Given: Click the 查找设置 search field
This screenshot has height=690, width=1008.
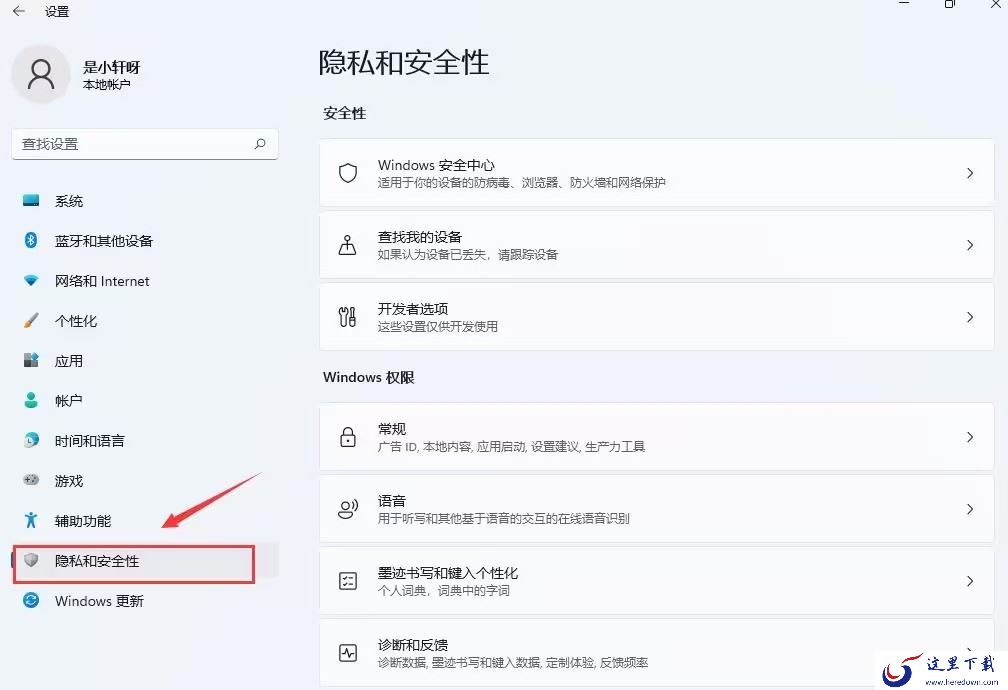Looking at the screenshot, I should click(145, 144).
